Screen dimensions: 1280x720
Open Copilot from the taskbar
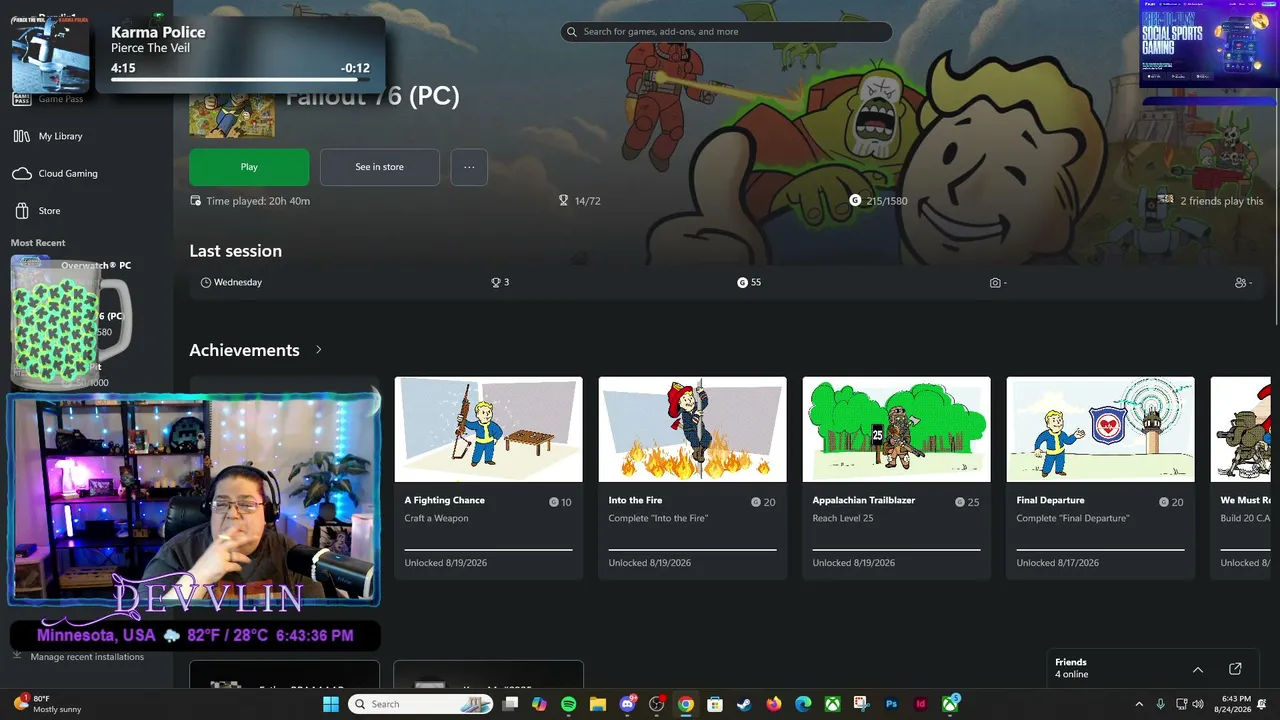539,704
